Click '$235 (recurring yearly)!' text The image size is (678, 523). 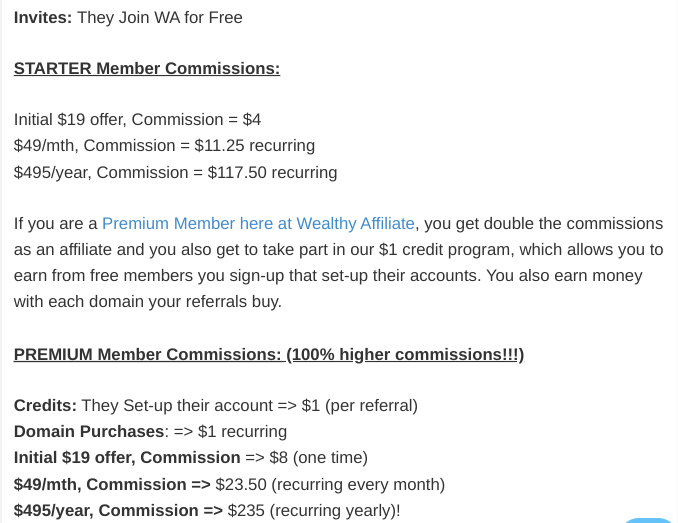pyautogui.click(x=314, y=510)
